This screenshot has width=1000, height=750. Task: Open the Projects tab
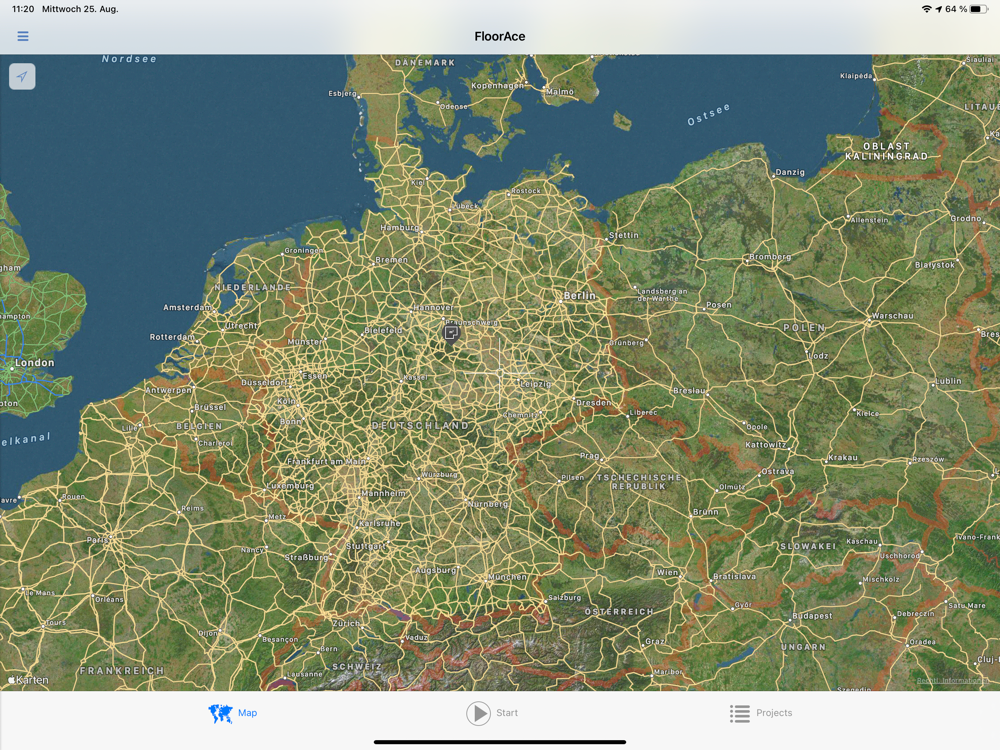pyautogui.click(x=761, y=713)
